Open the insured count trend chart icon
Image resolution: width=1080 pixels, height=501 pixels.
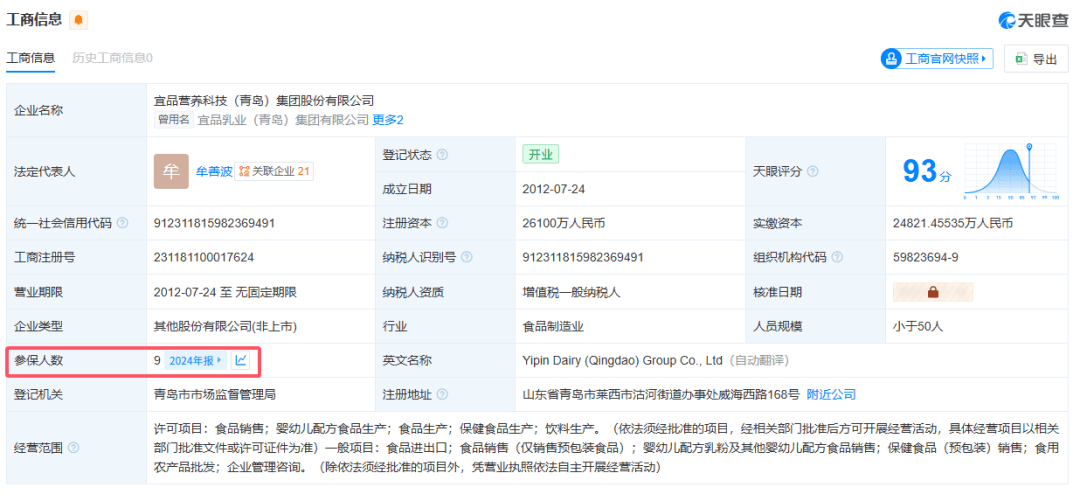[x=241, y=360]
